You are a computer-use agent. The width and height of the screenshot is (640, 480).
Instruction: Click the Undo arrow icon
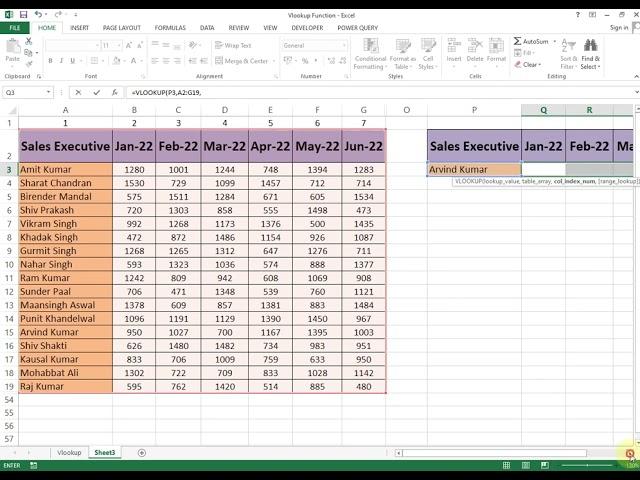pos(38,15)
